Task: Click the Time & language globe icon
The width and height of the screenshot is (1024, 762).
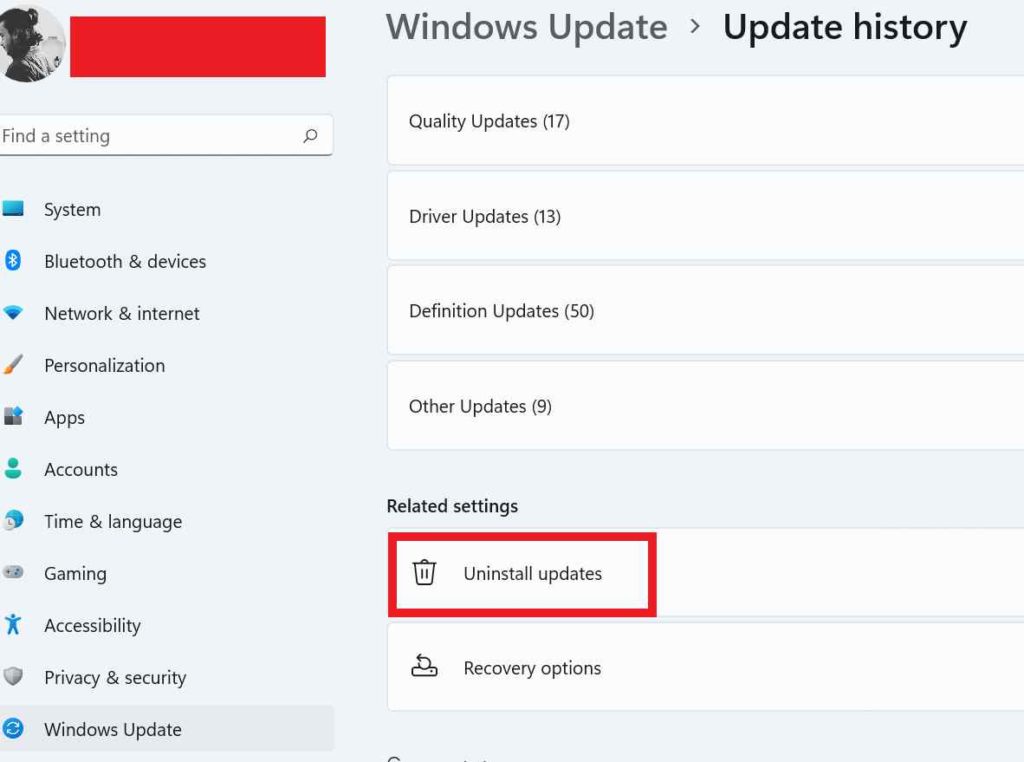Action: [x=12, y=520]
